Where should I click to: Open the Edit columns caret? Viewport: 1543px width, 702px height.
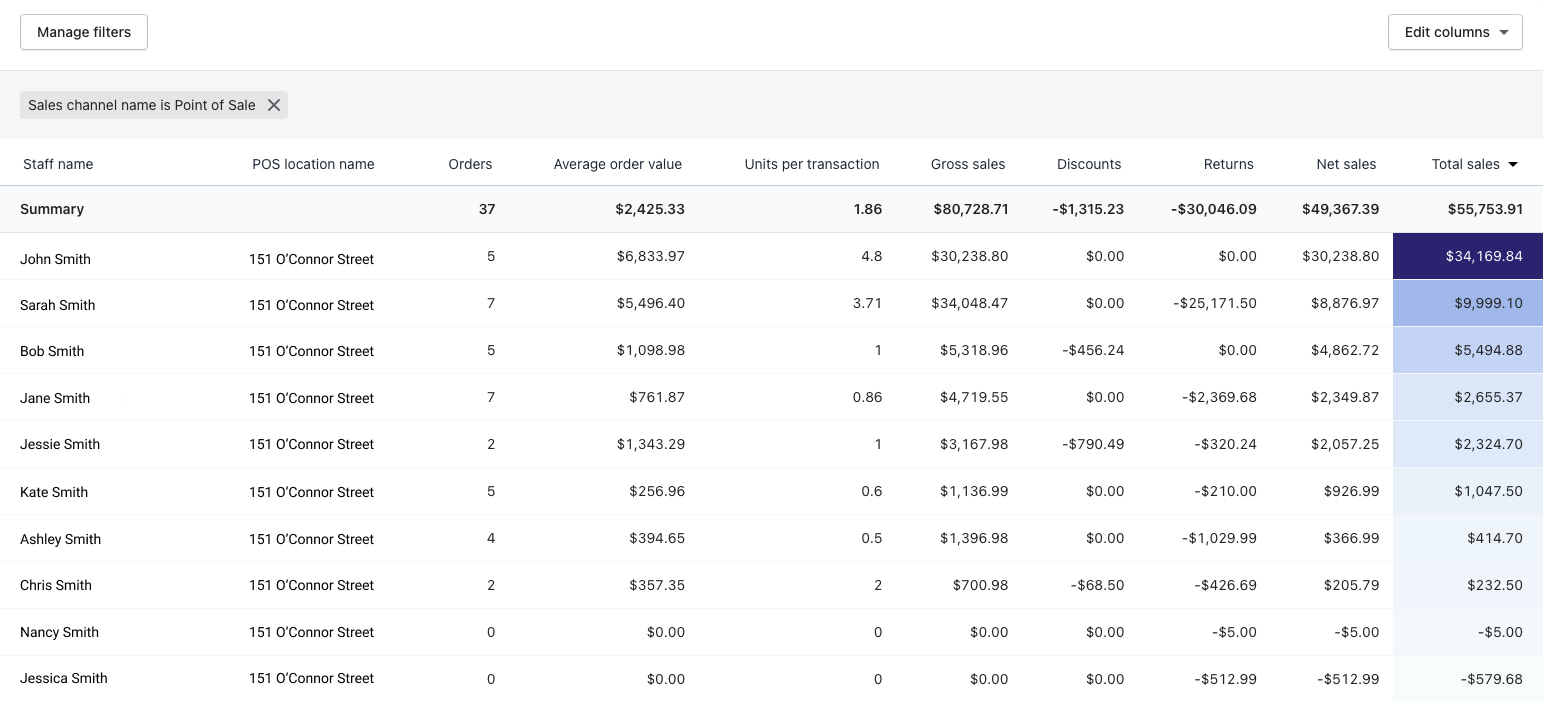coord(1505,31)
